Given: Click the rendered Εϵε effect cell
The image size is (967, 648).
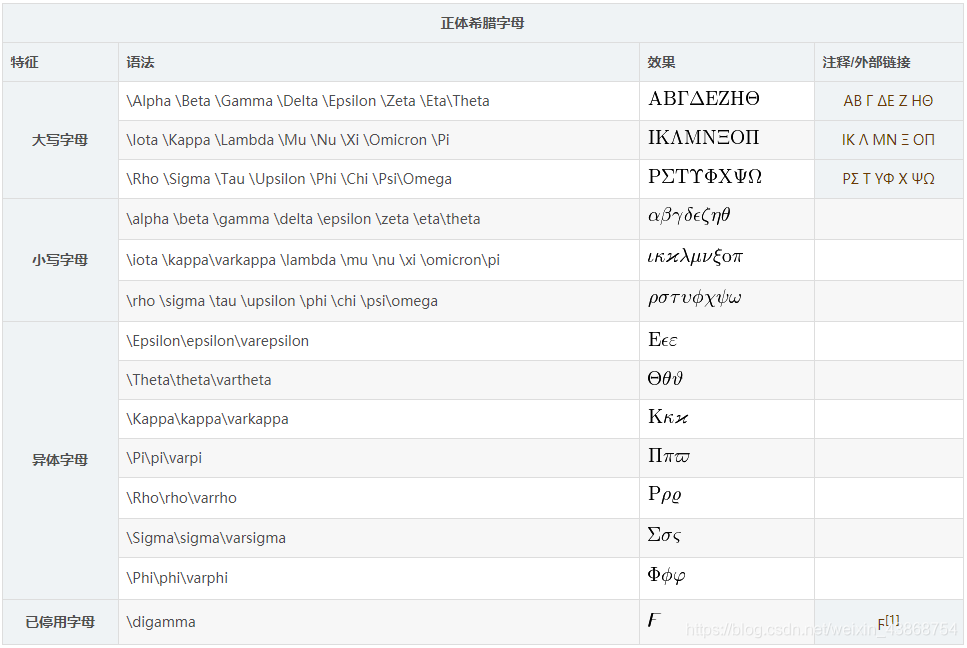Looking at the screenshot, I should [x=726, y=341].
